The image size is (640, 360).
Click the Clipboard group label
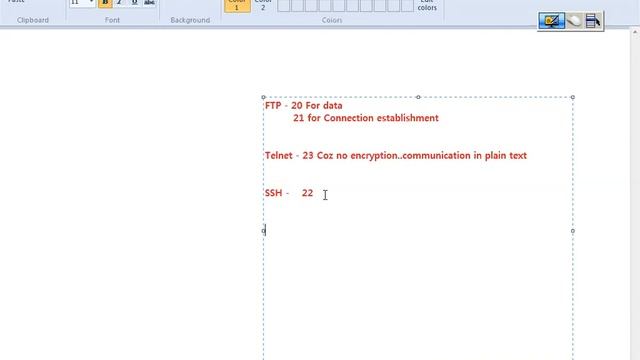coord(33,20)
